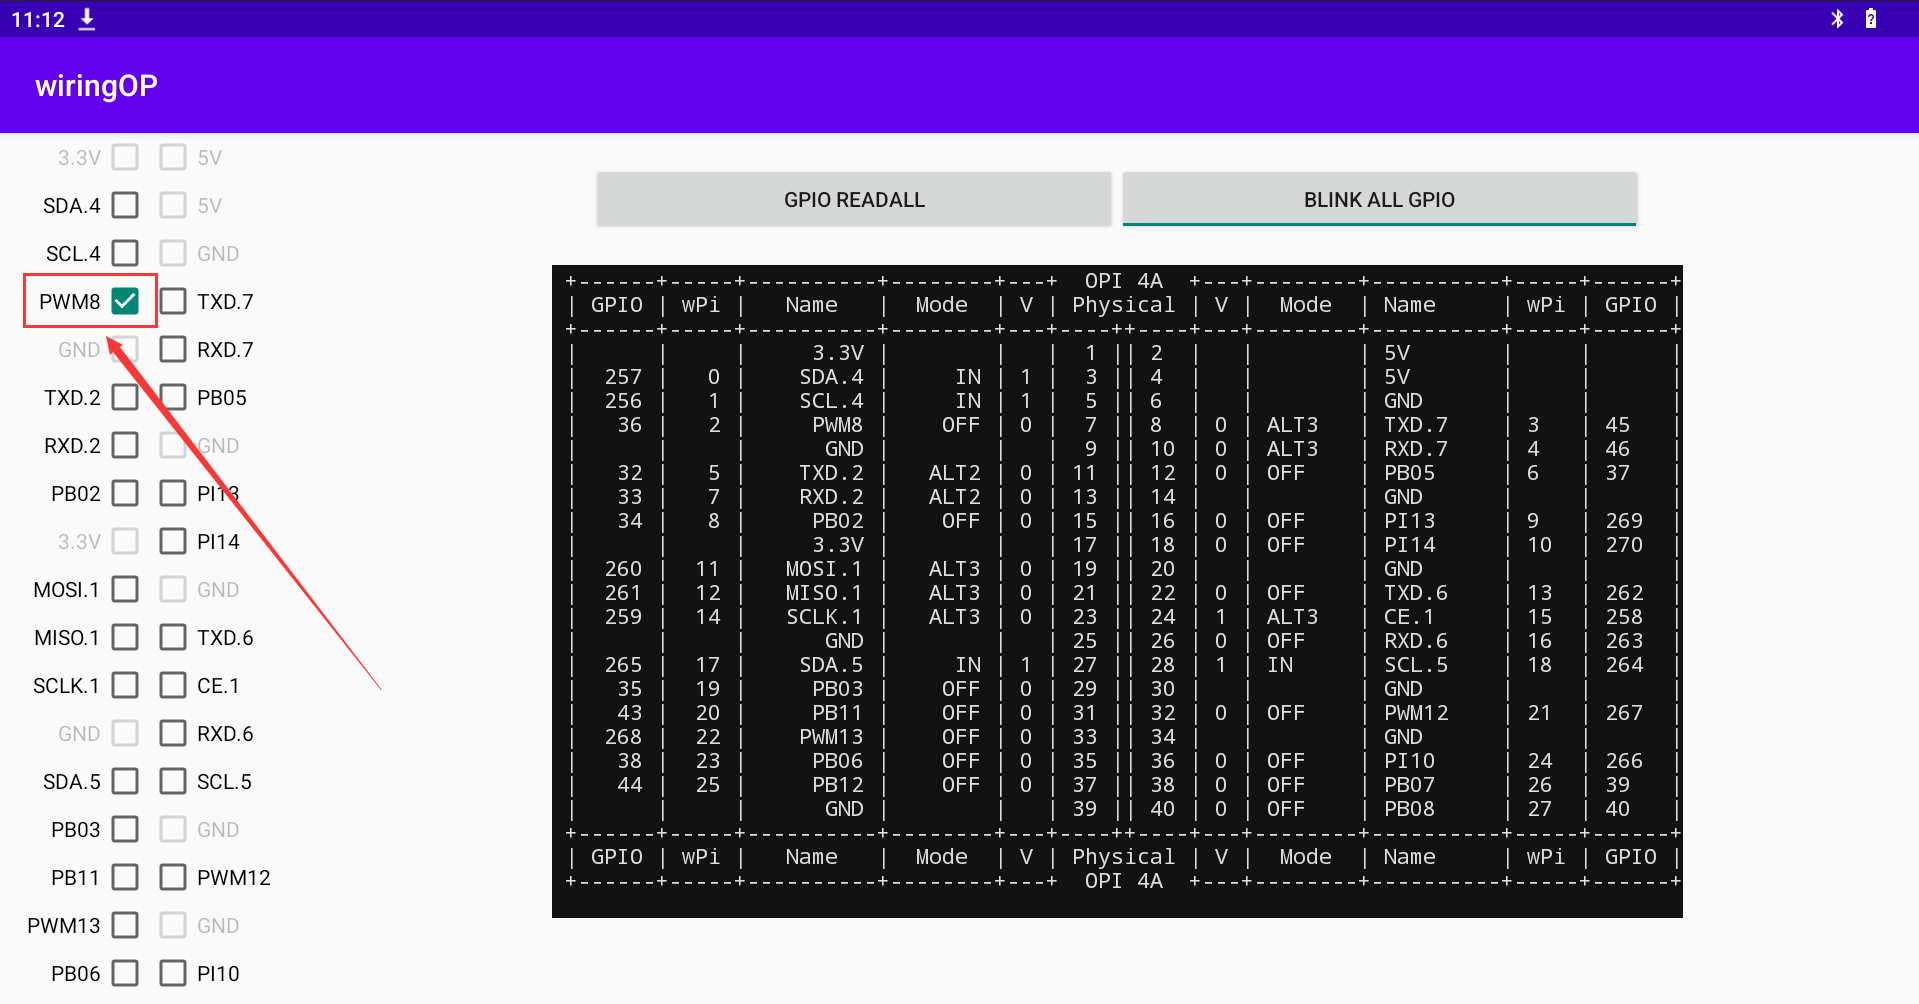
Task: Click the wiringOP app title
Action: tap(96, 86)
